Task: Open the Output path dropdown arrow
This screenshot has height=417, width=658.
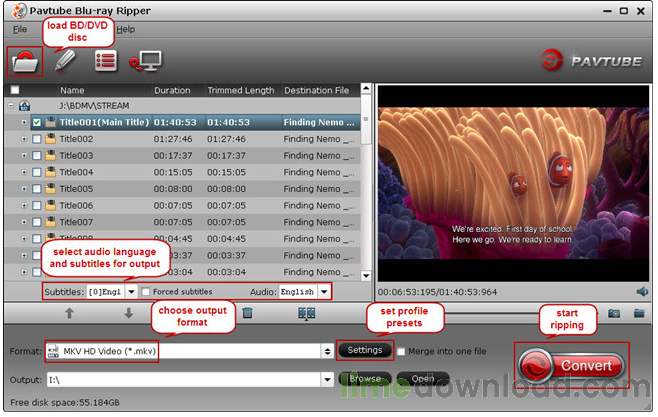Action: pos(327,380)
